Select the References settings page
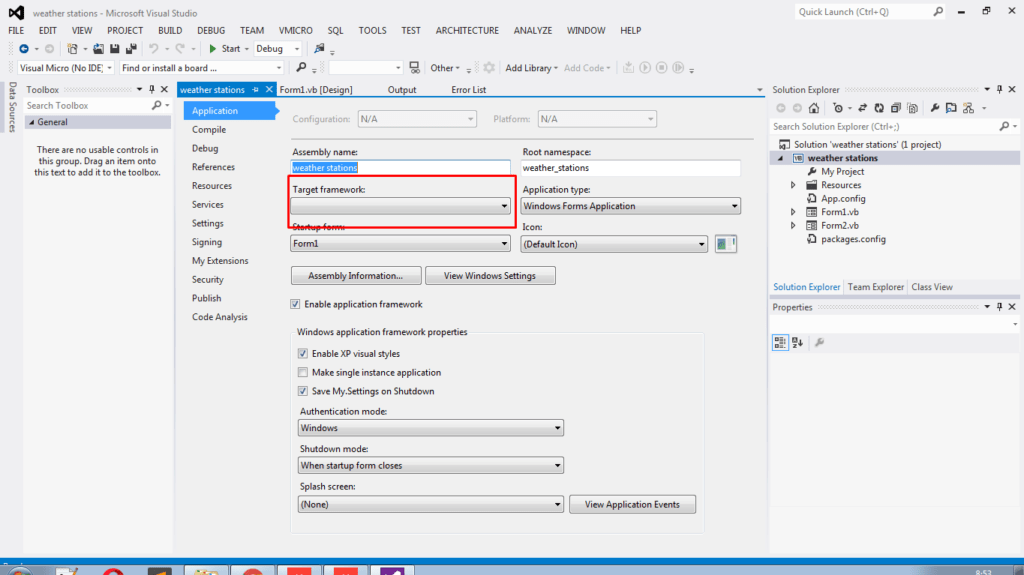Image resolution: width=1024 pixels, height=575 pixels. (213, 167)
